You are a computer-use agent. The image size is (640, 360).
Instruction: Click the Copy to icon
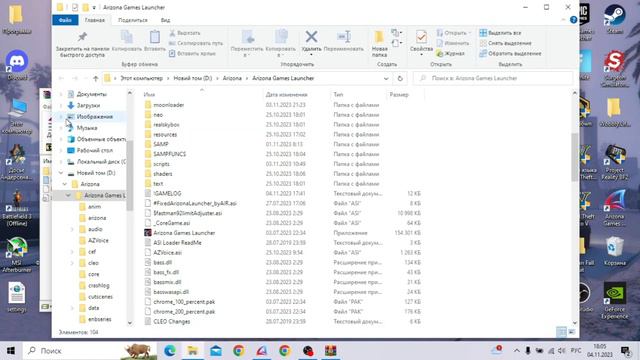(x=280, y=43)
